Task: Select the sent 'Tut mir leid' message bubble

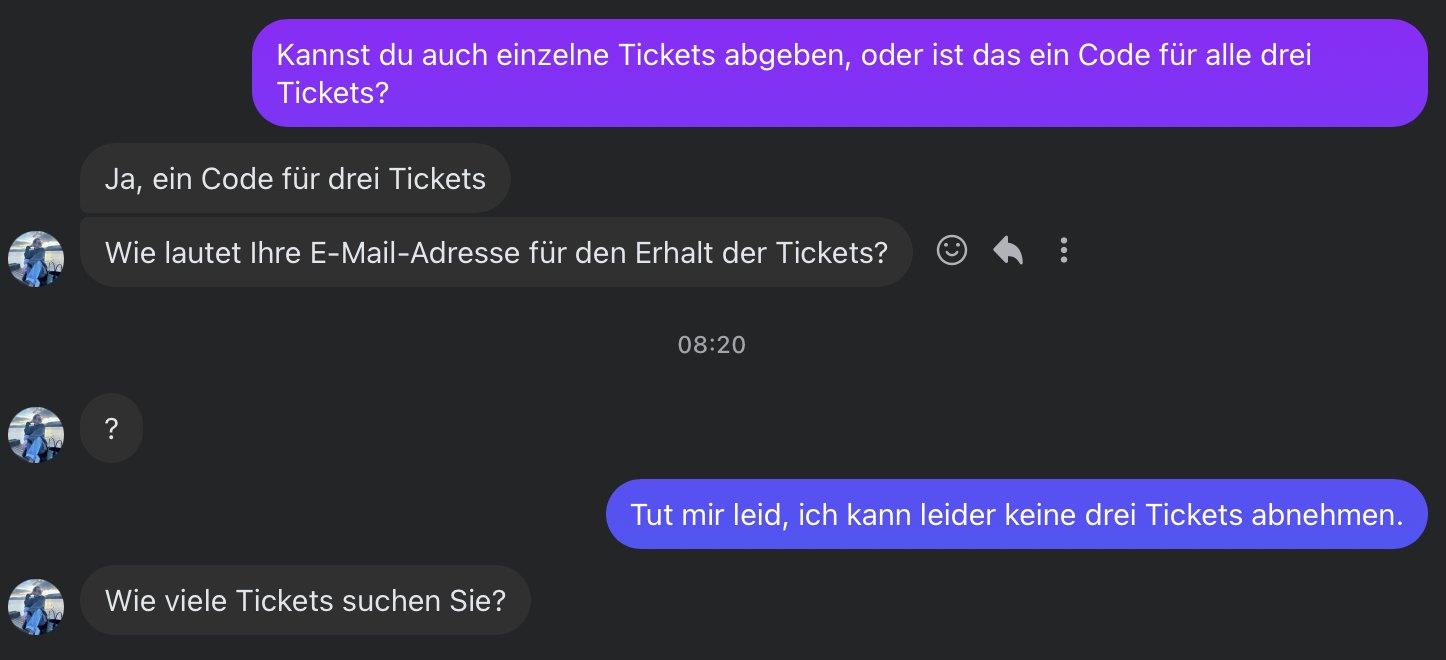Action: coord(1016,514)
